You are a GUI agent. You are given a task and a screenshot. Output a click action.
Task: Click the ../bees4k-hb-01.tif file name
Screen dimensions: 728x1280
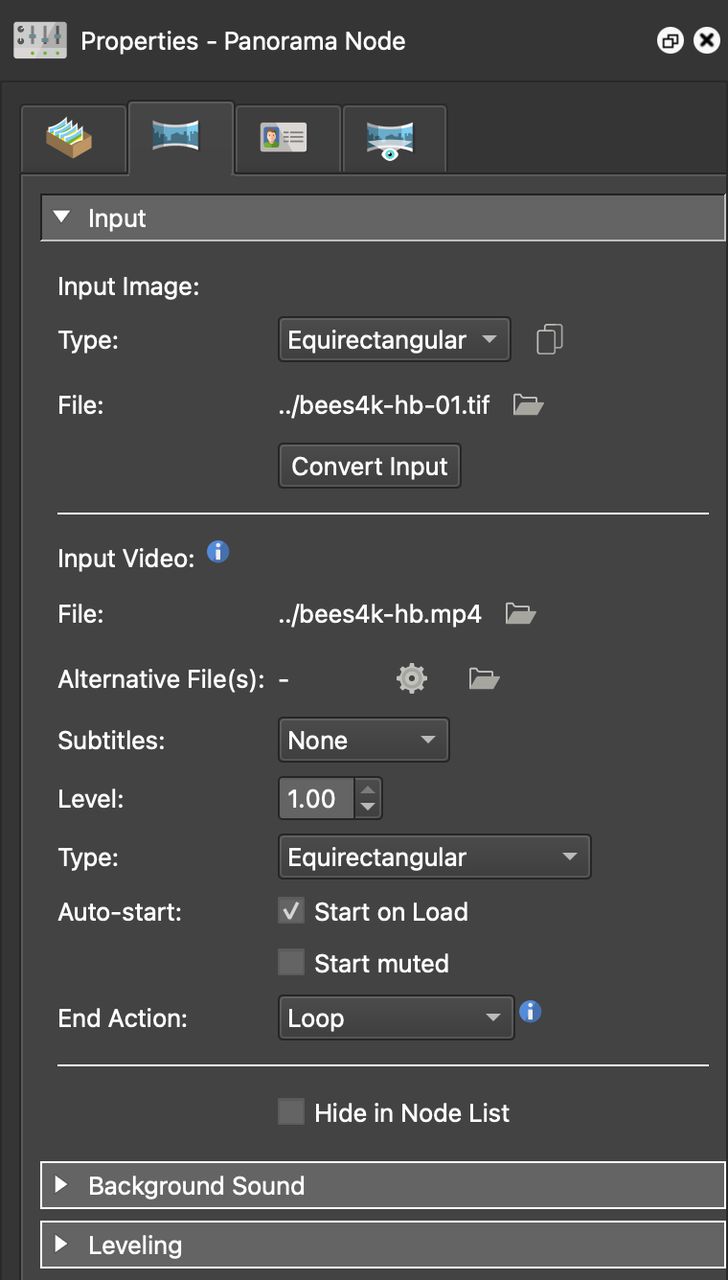tap(384, 406)
